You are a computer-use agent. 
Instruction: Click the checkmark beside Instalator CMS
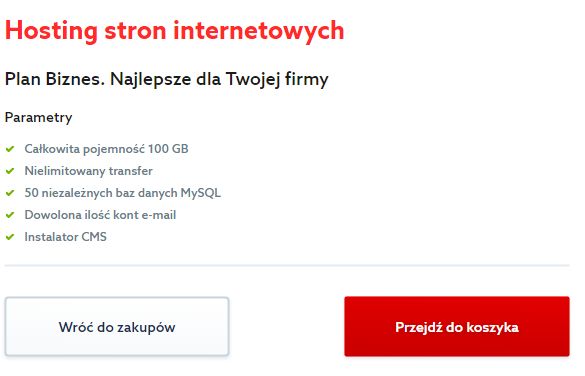(x=10, y=237)
